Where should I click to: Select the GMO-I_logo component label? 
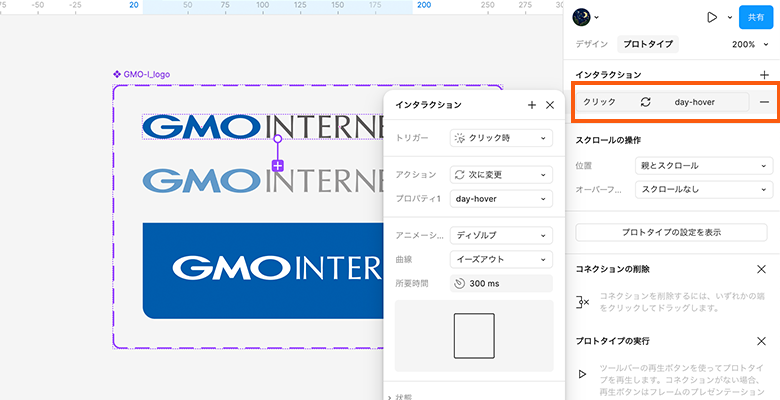(x=141, y=75)
